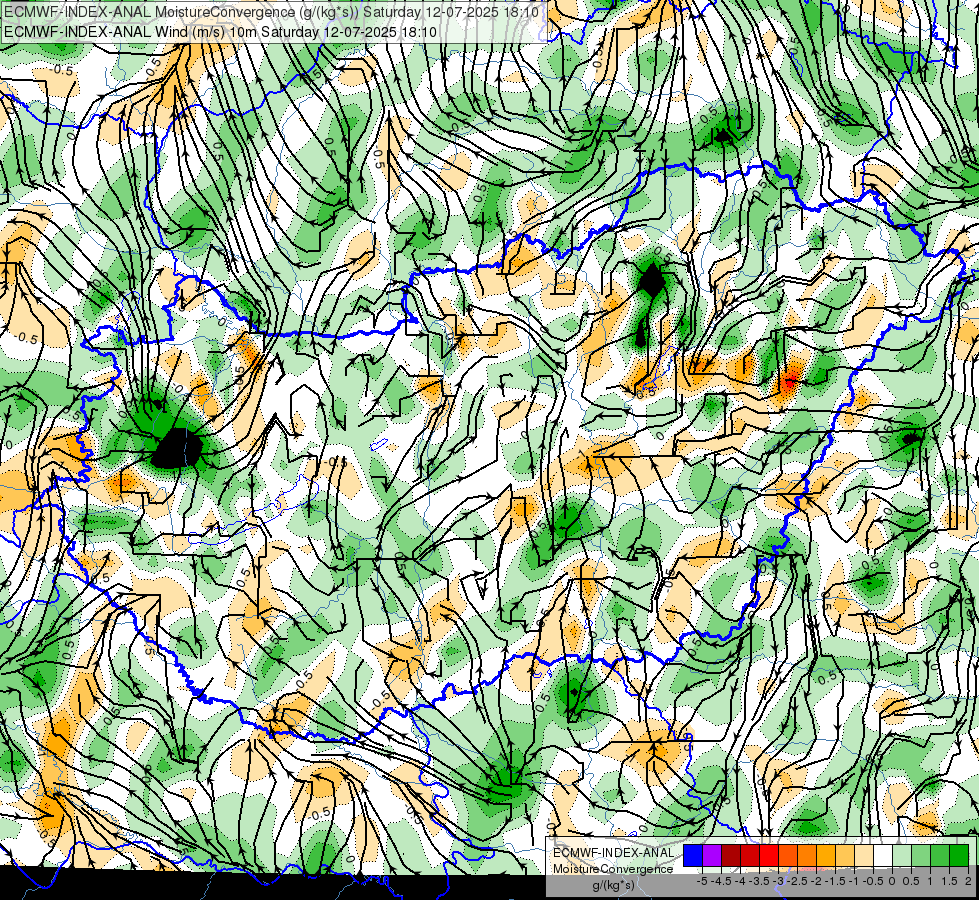Click the '-4.5' legend scale value
Image resolution: width=979 pixels, height=900 pixels.
(721, 881)
